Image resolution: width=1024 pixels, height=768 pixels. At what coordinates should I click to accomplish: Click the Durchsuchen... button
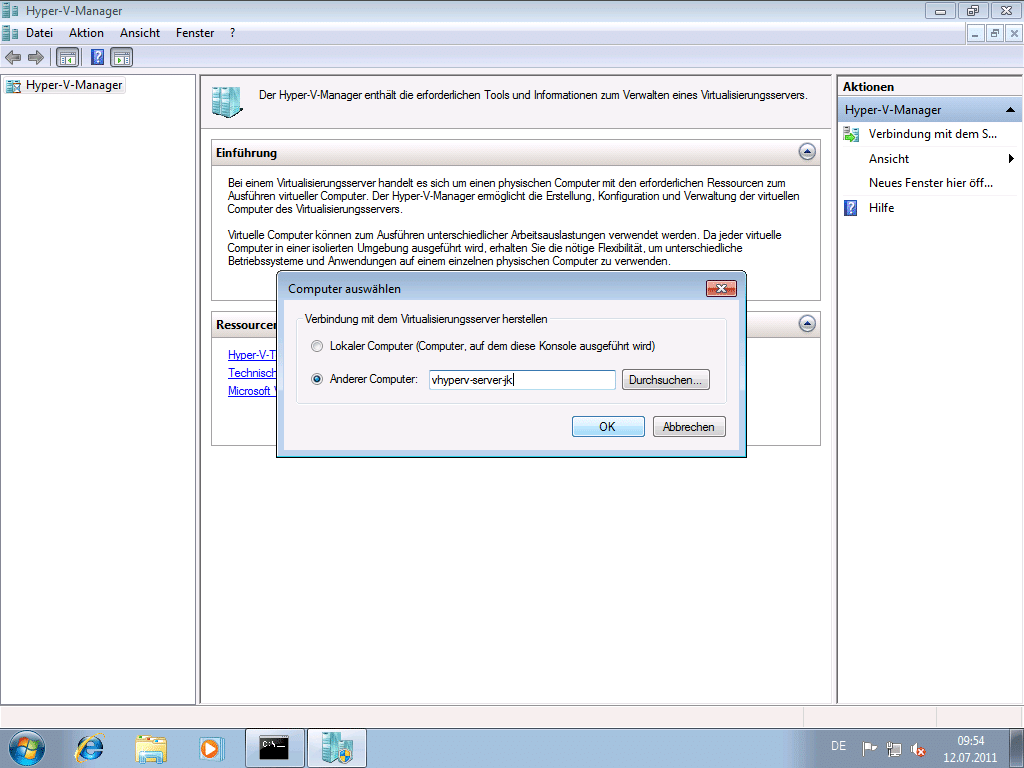tap(665, 380)
